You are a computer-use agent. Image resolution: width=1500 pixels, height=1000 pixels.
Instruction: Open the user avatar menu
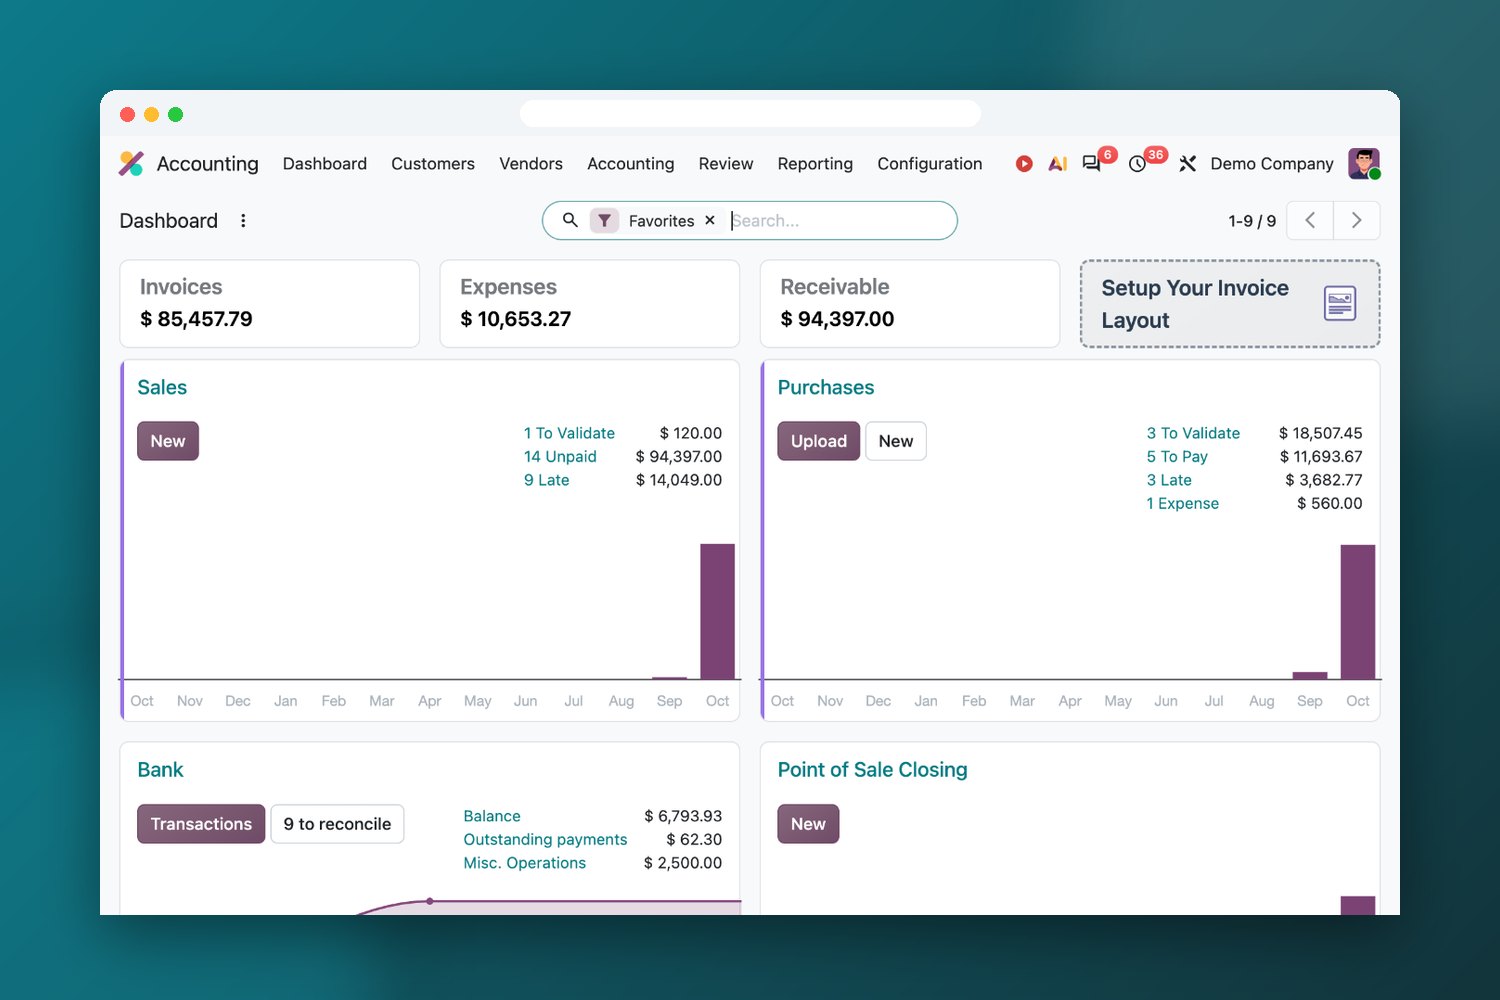pos(1364,163)
